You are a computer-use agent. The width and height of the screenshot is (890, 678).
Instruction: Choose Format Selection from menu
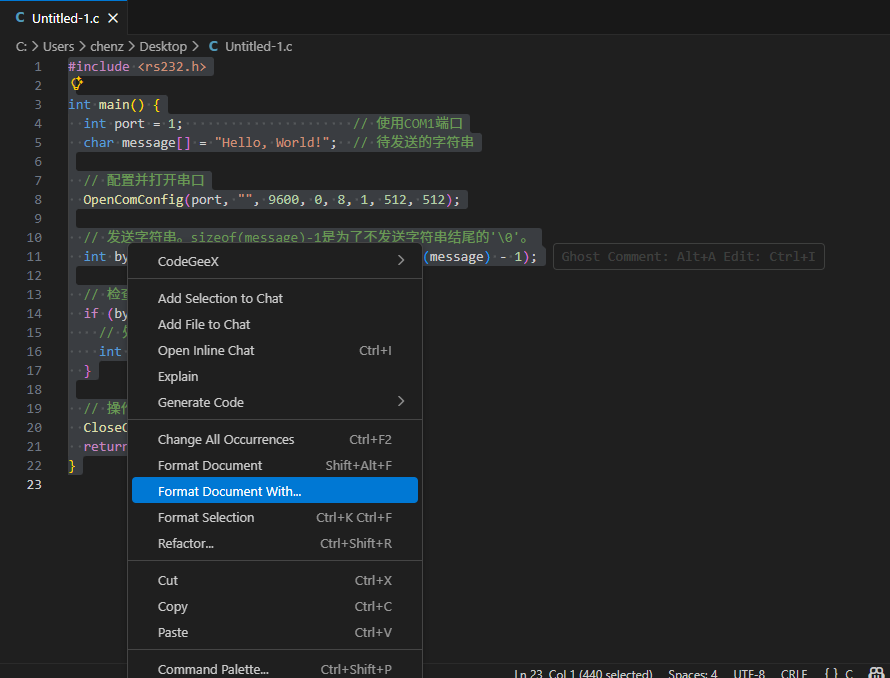pyautogui.click(x=275, y=517)
